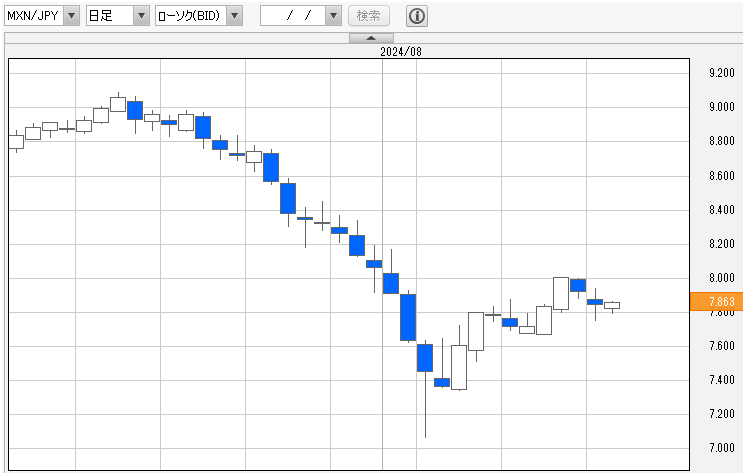The height and width of the screenshot is (475, 745).
Task: Click the orange 7.863 current price marker
Action: [716, 302]
